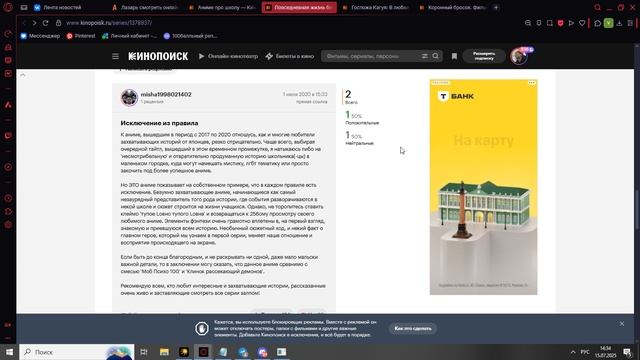
Task: Click the scroll-up arrow on page
Action: coord(23,75)
